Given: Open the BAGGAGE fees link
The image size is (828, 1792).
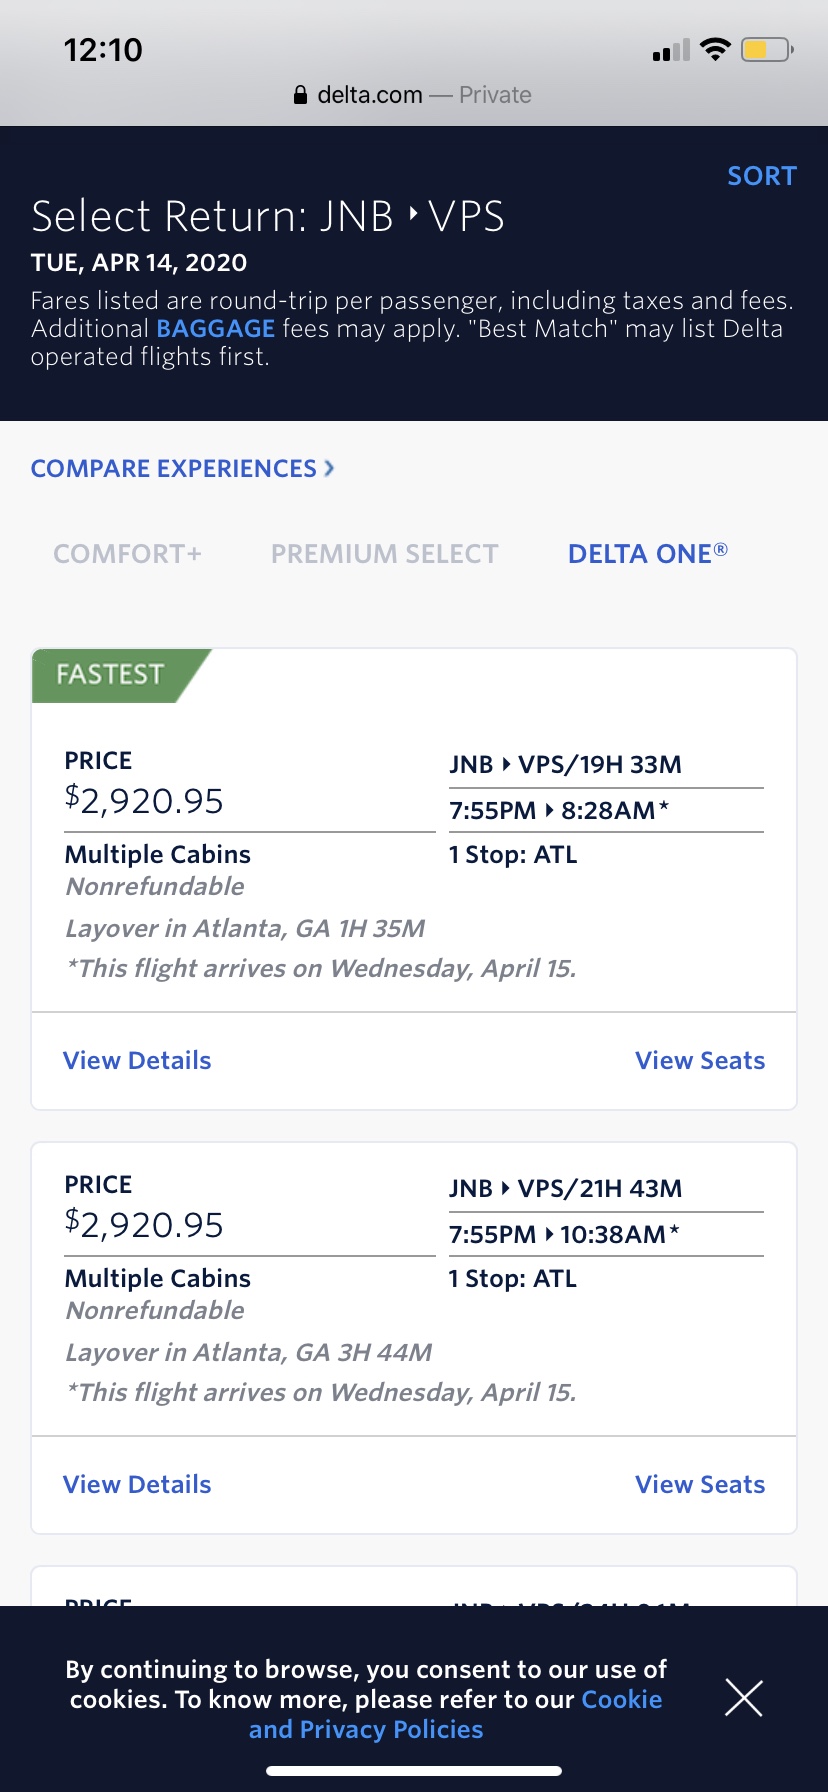Looking at the screenshot, I should 215,329.
